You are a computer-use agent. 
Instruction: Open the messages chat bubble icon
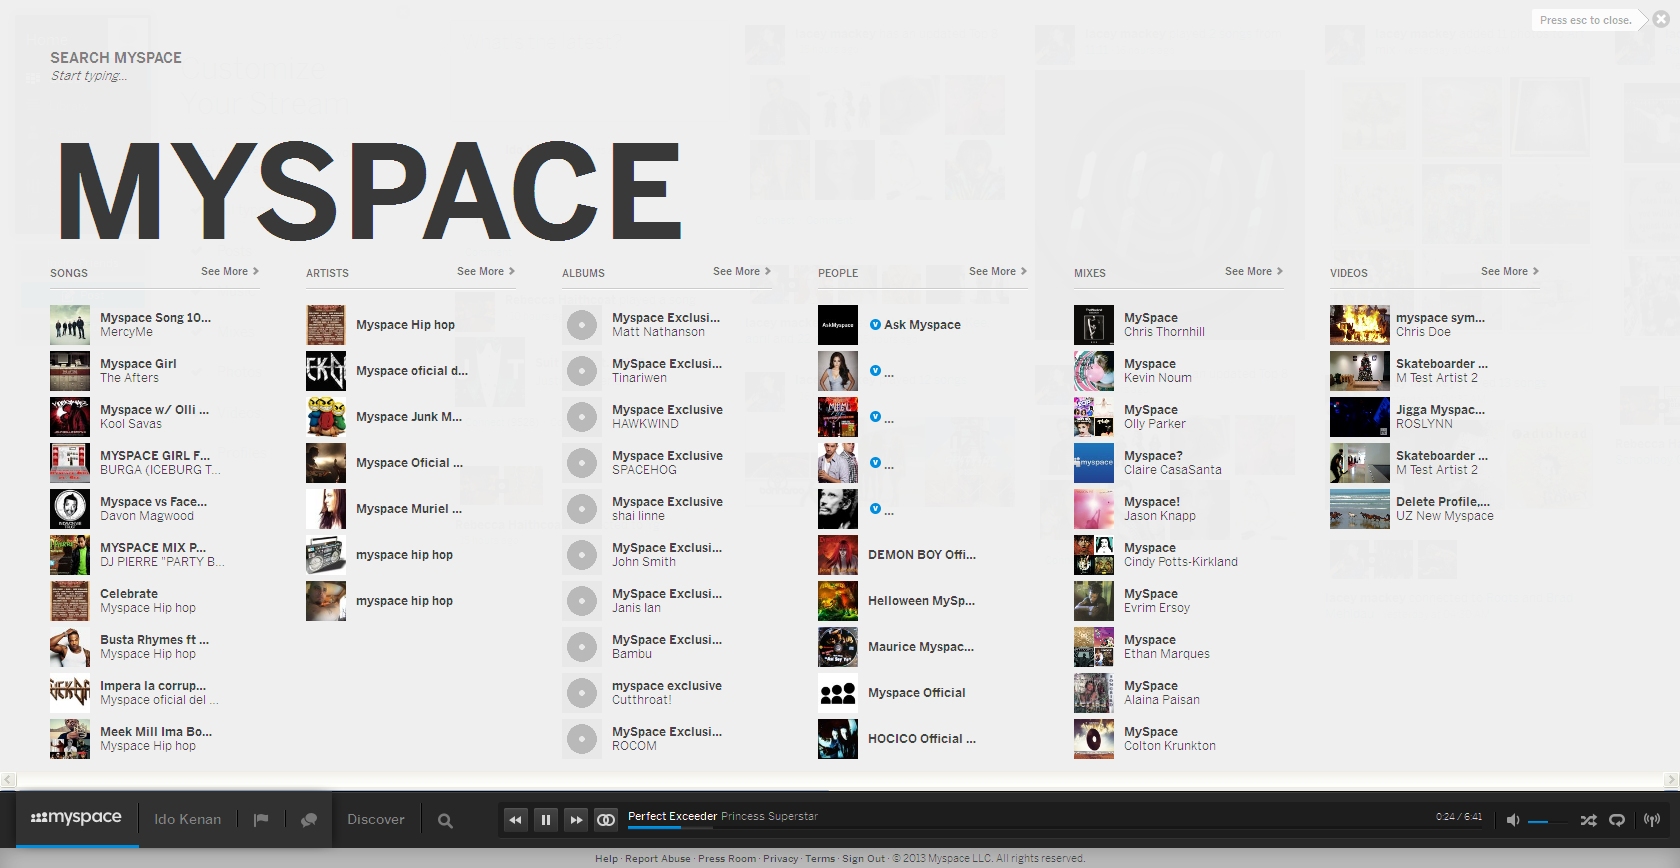[309, 820]
